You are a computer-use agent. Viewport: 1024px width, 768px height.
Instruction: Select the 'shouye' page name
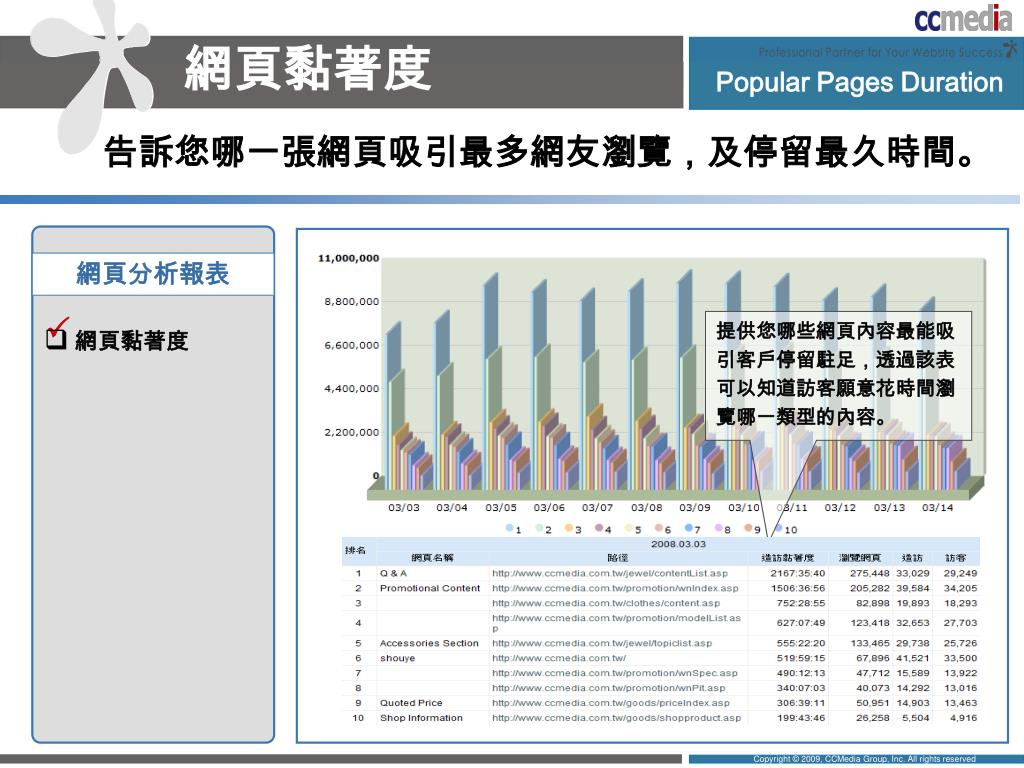coord(397,658)
